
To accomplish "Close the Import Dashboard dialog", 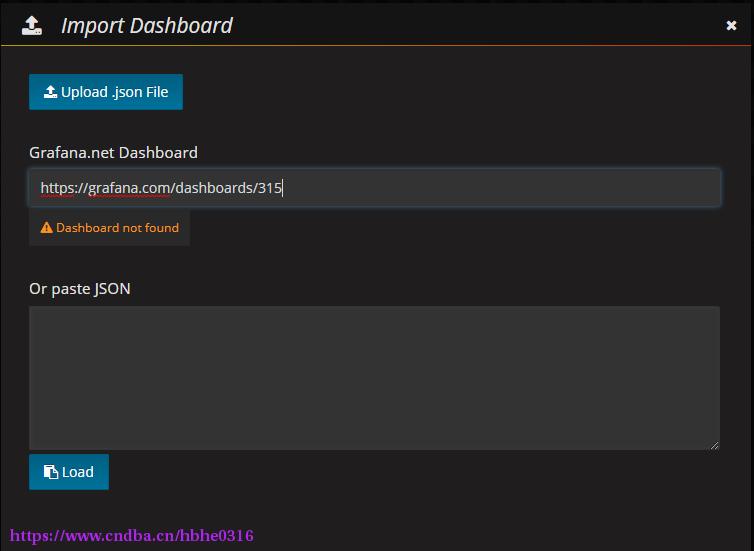I will (x=731, y=25).
